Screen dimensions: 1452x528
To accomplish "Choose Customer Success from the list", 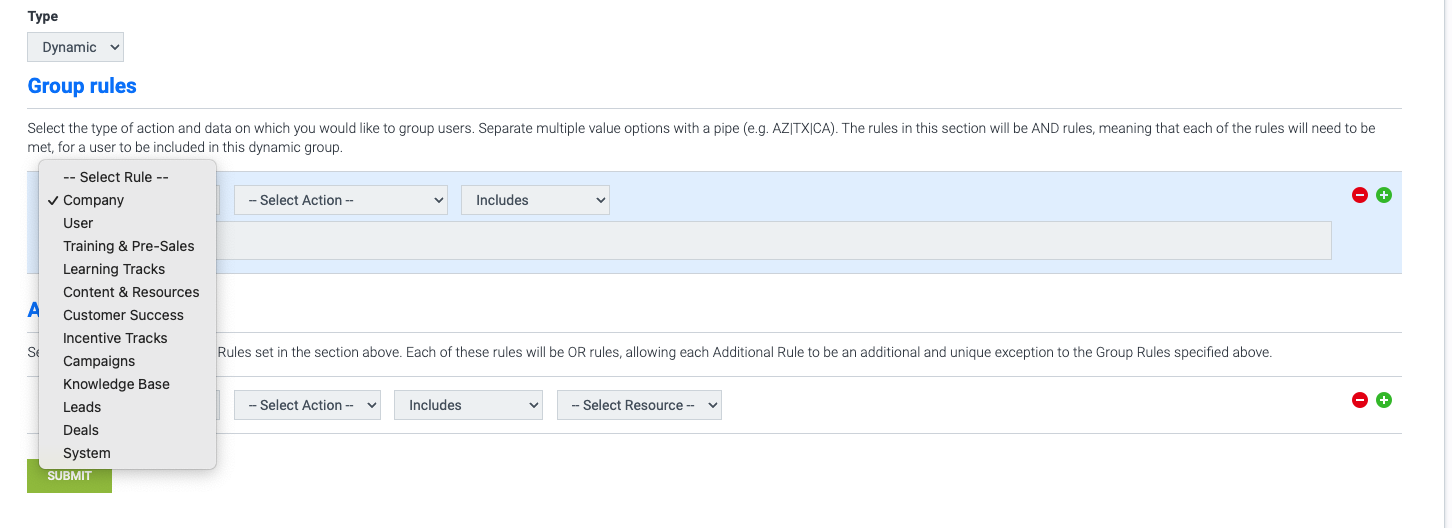I will pos(127,315).
